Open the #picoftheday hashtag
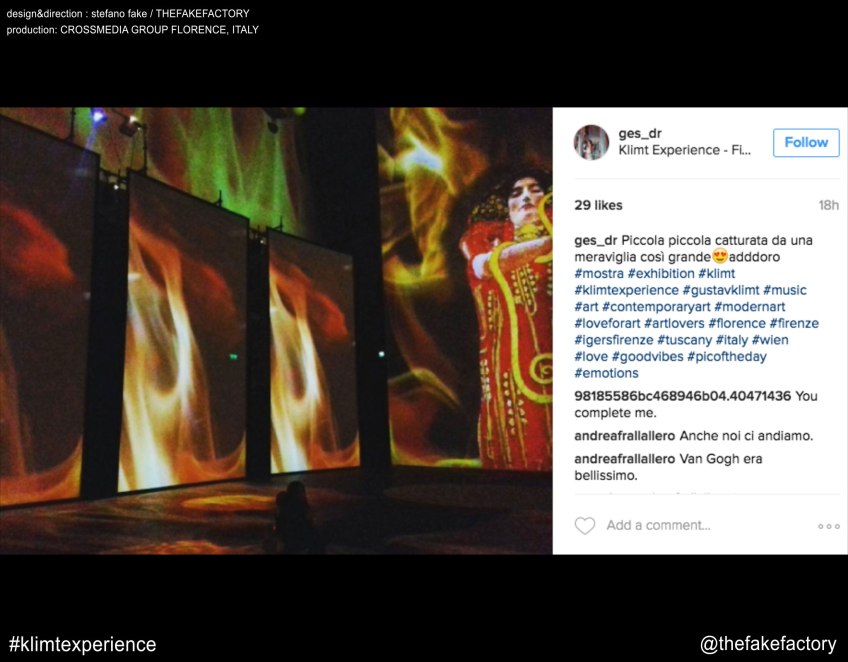 (x=727, y=357)
